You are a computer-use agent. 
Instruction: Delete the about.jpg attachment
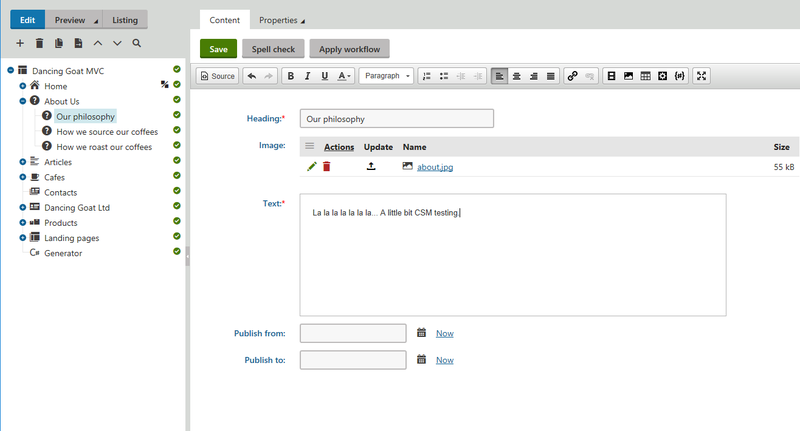coord(327,166)
